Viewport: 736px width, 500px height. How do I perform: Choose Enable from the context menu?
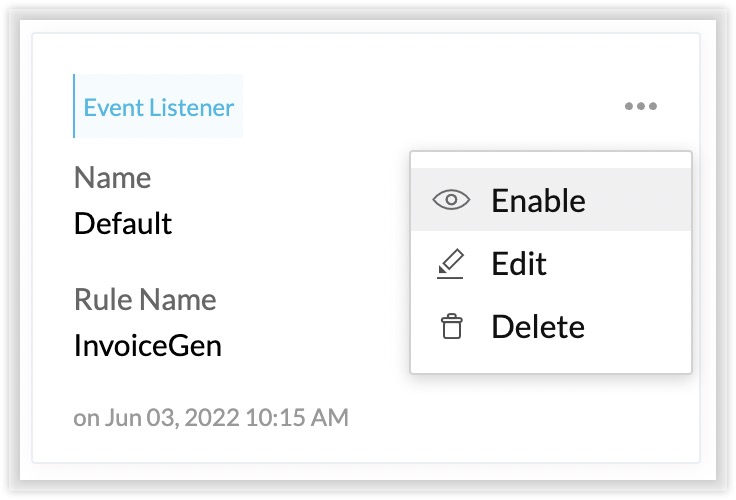pos(538,200)
